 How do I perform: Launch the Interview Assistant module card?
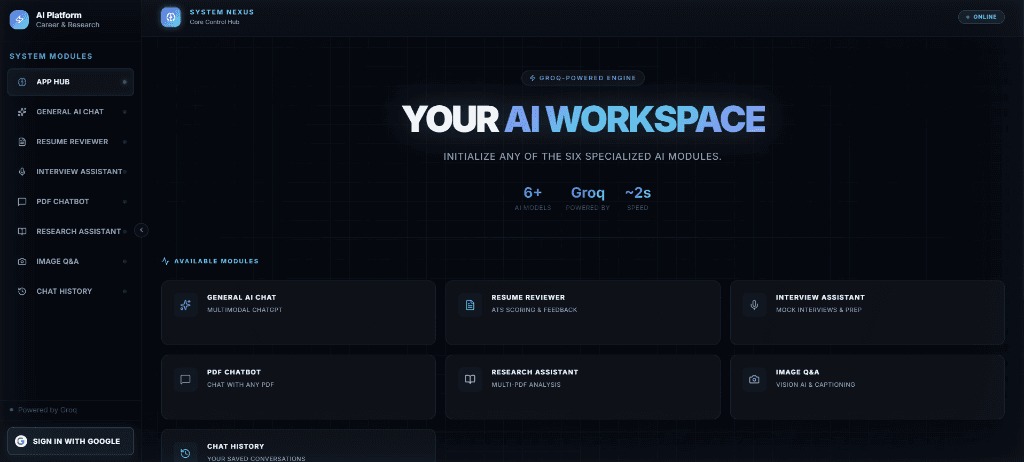[867, 312]
